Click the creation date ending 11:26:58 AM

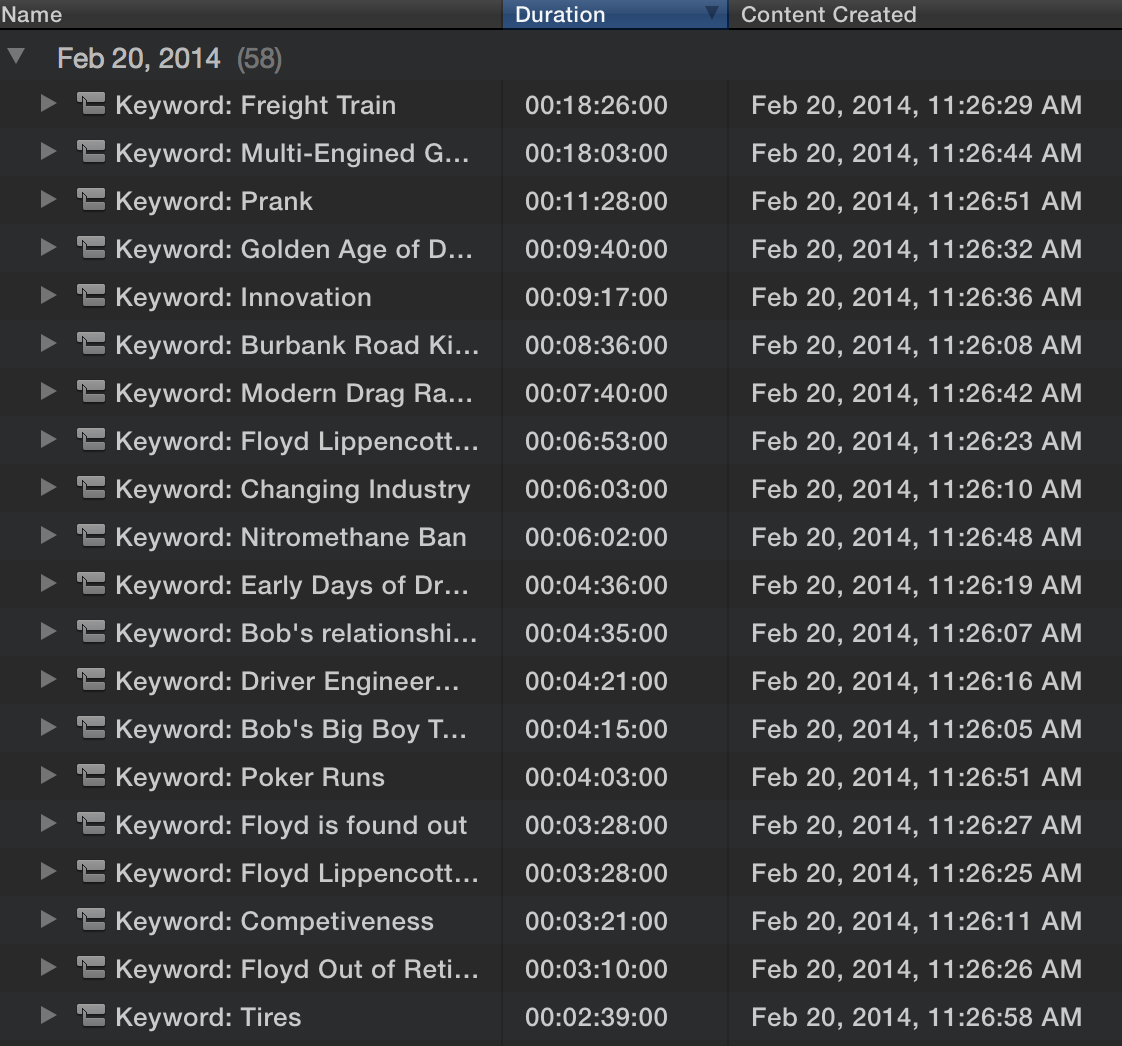[917, 1017]
